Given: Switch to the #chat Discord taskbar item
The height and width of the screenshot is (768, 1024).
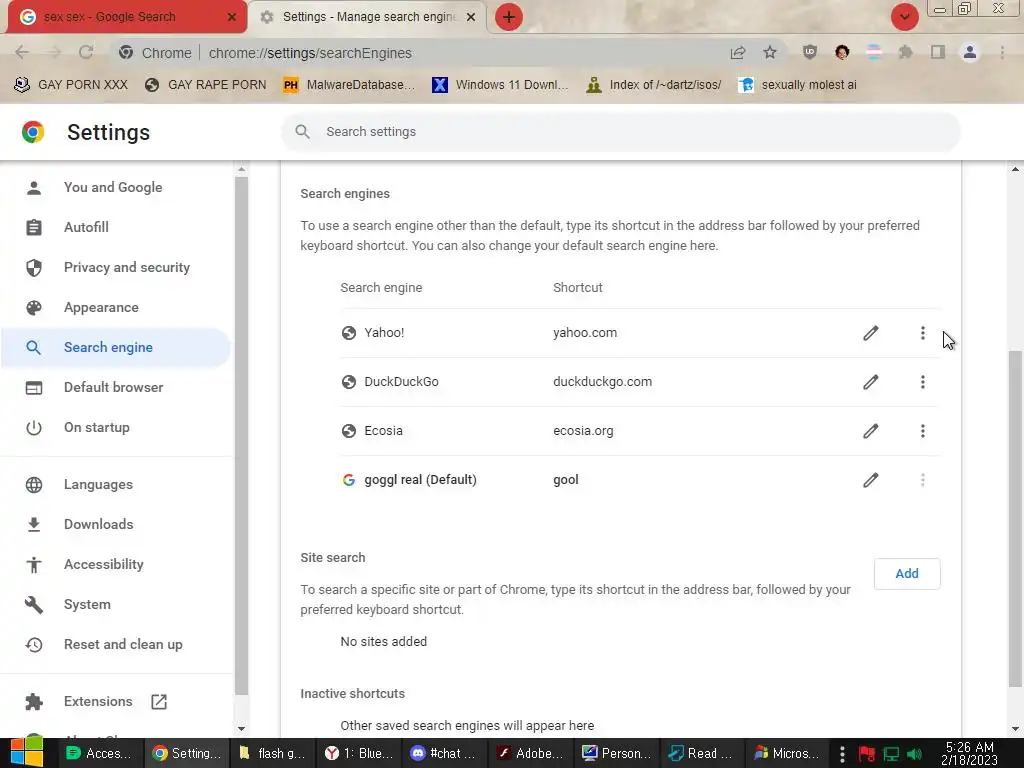Looking at the screenshot, I should [x=444, y=753].
